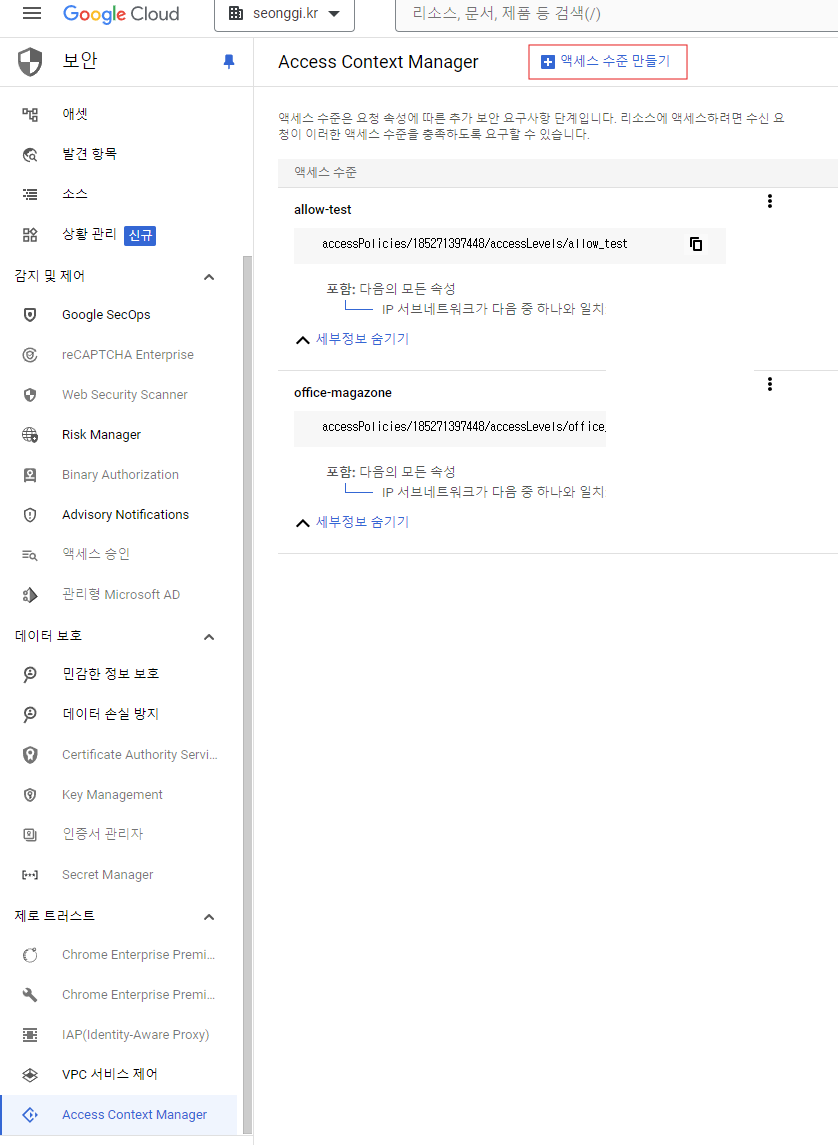The width and height of the screenshot is (838, 1145).
Task: Open 상황 관리 in the sidebar
Action: 89,234
